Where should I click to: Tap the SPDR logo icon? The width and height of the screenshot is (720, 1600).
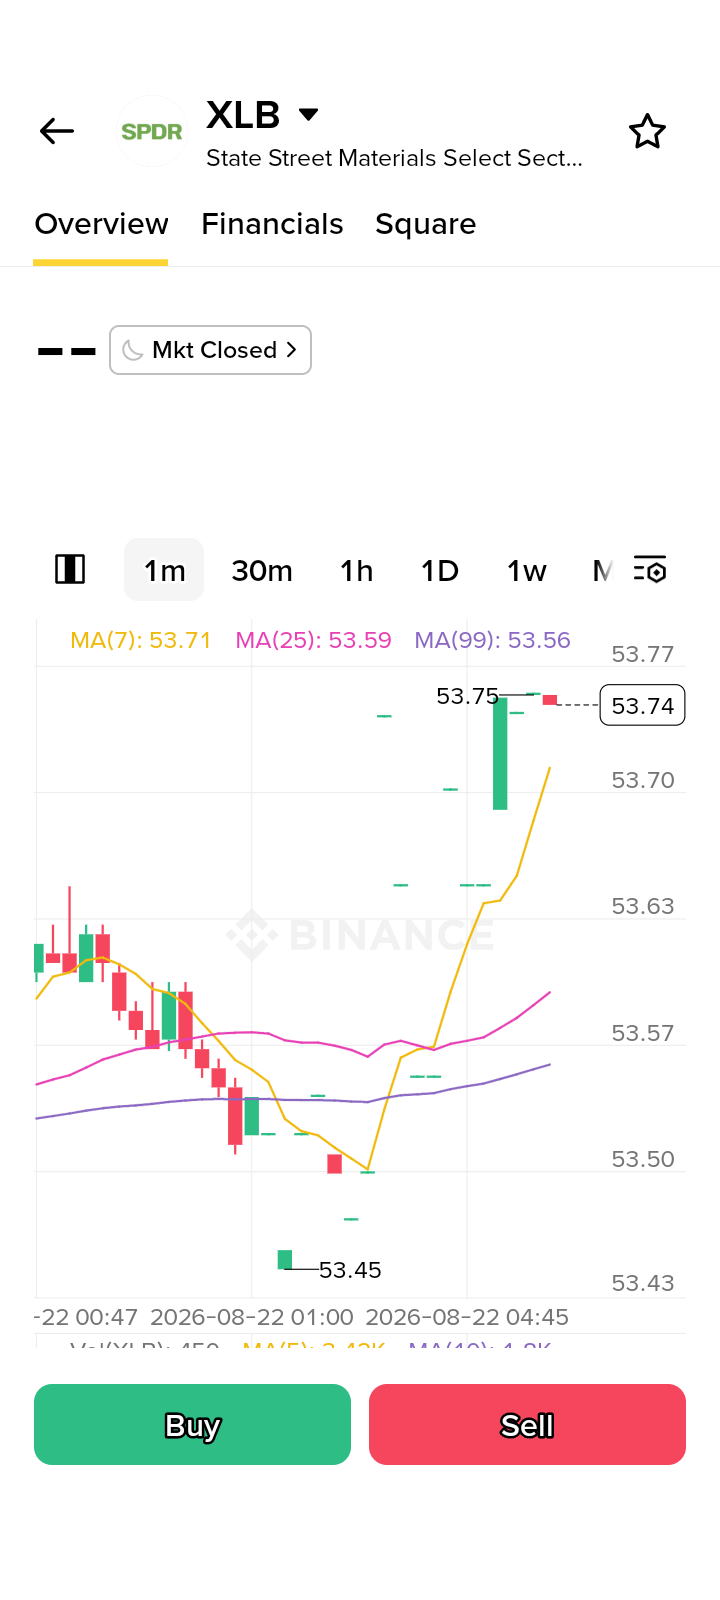click(152, 131)
